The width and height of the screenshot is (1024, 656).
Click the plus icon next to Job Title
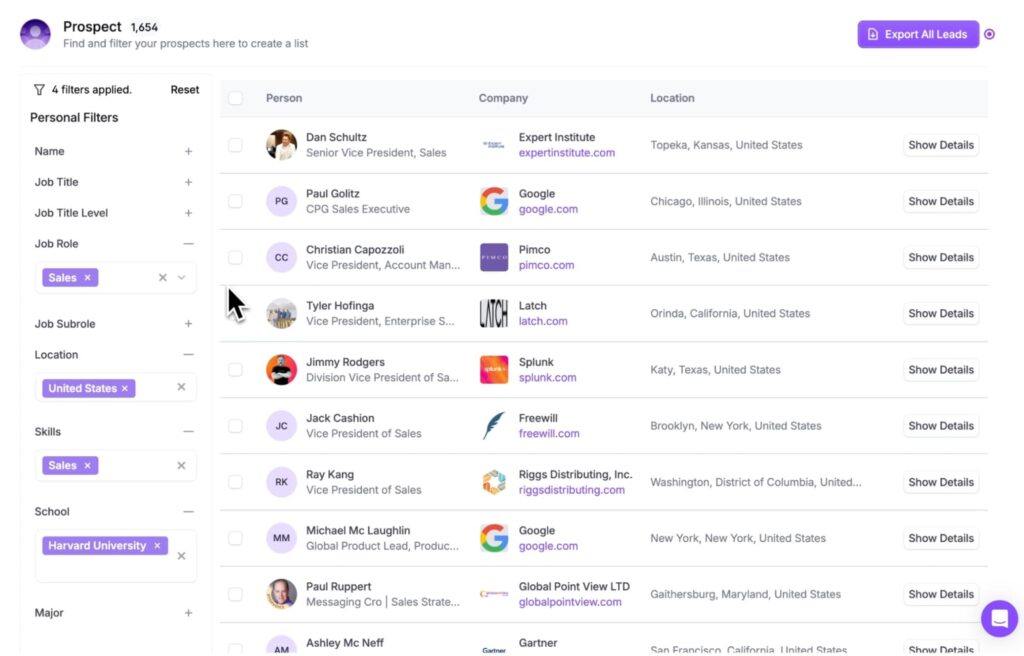pos(188,182)
